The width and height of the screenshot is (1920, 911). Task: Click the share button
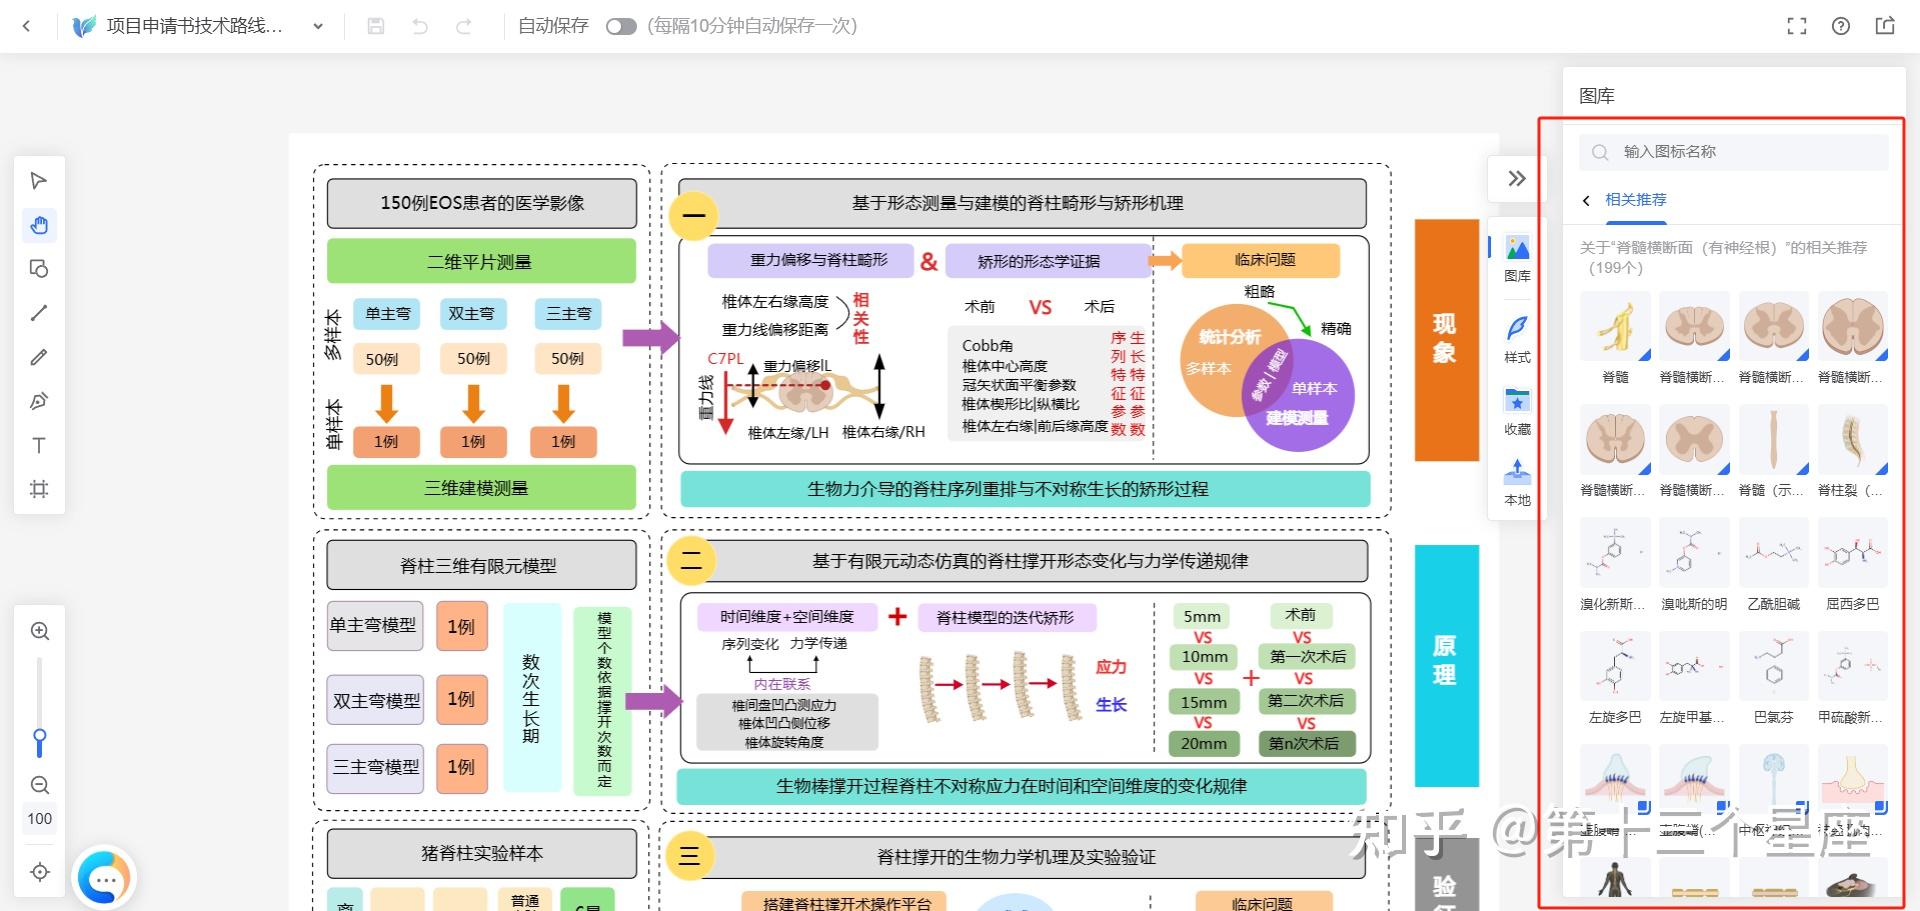pyautogui.click(x=1884, y=26)
